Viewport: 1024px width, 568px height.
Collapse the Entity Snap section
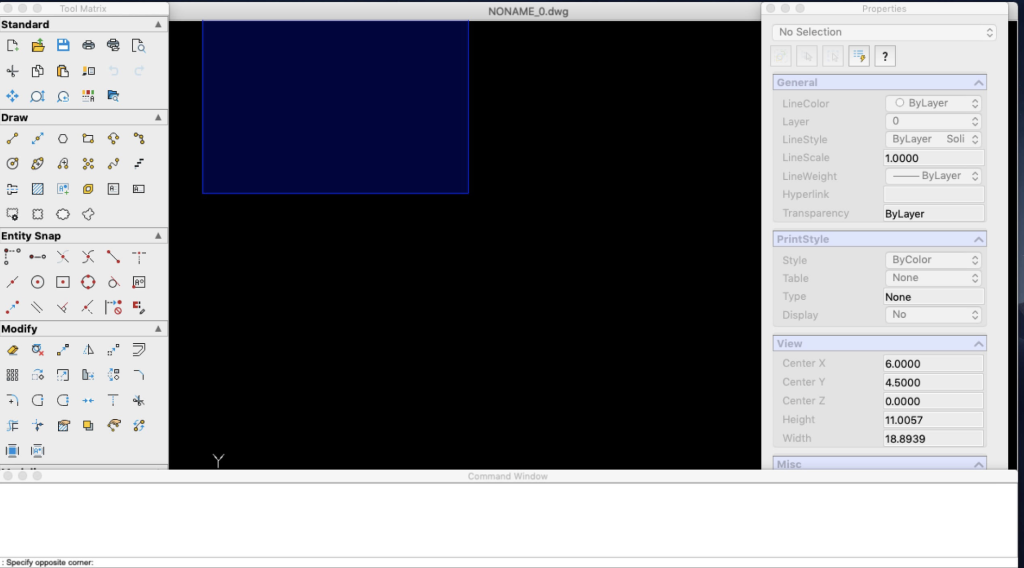click(x=158, y=236)
